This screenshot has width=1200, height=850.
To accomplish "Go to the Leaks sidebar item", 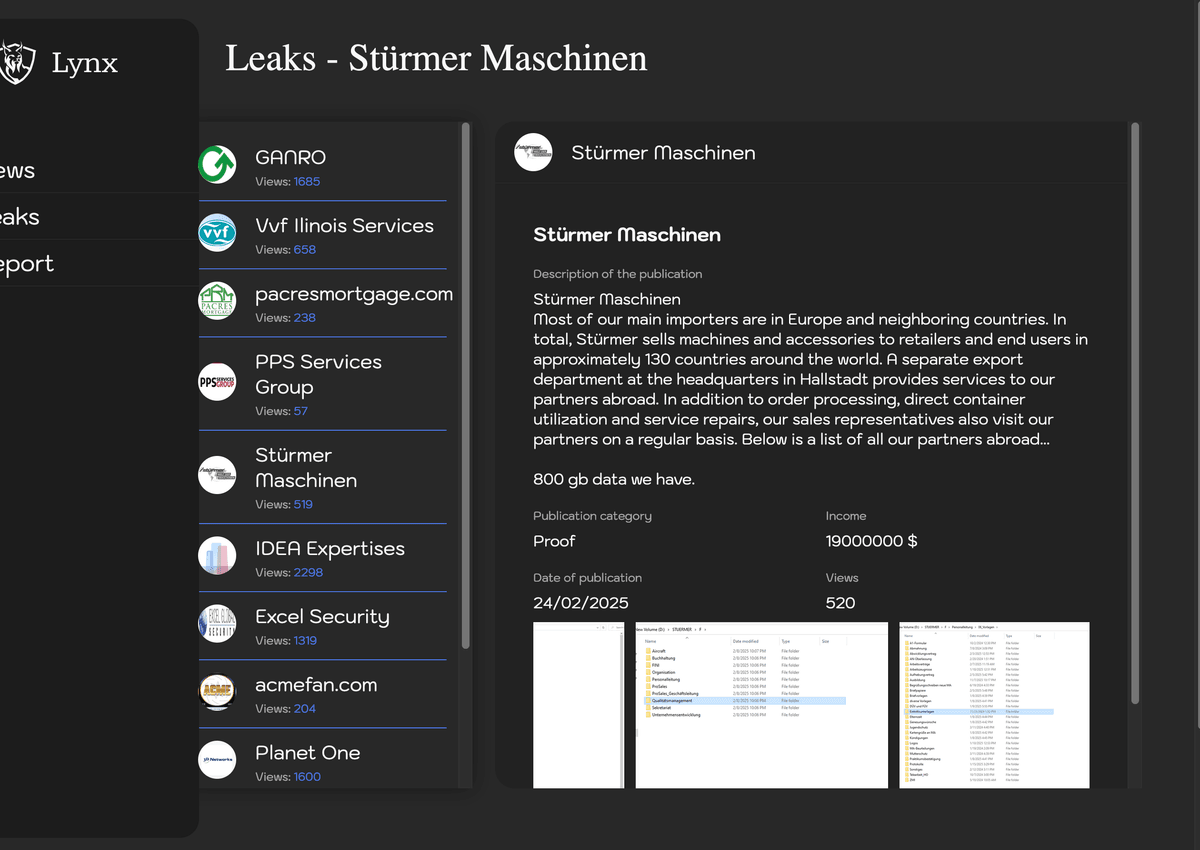I will click(x=99, y=217).
